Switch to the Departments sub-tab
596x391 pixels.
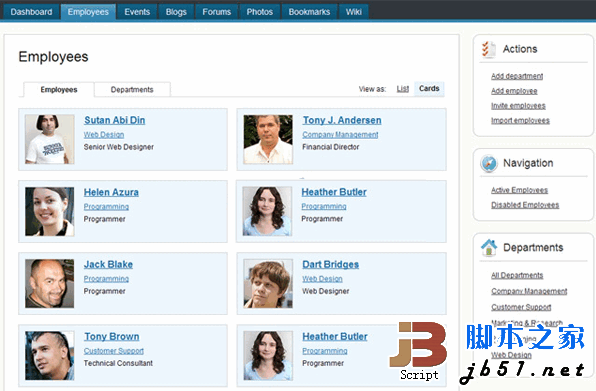(x=132, y=90)
